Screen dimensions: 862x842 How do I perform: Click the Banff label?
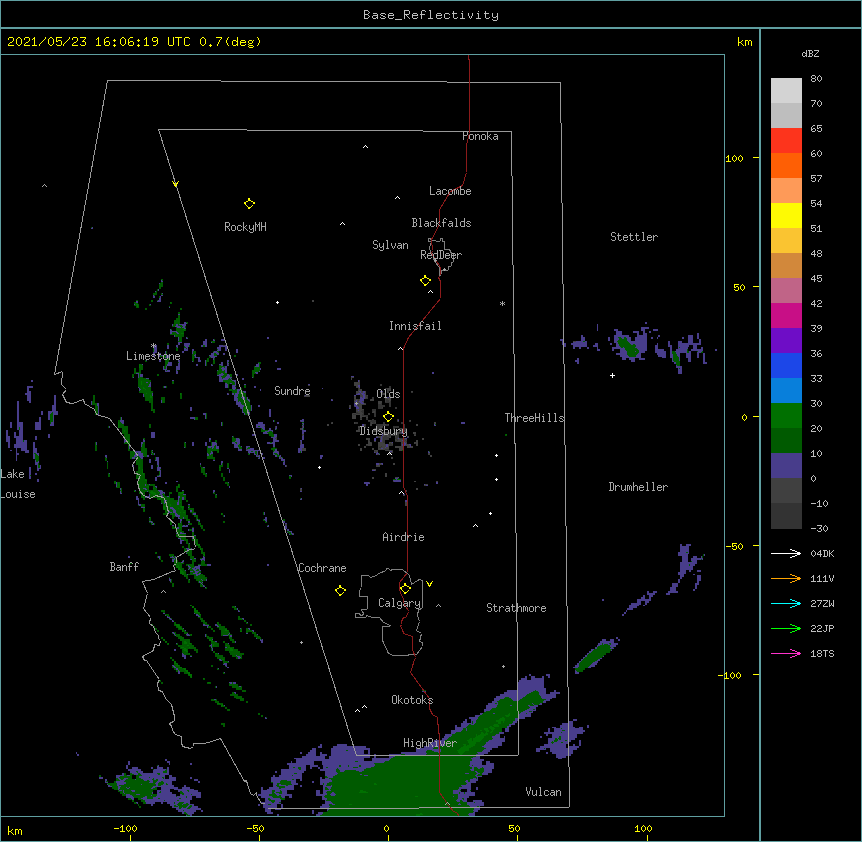click(x=124, y=567)
